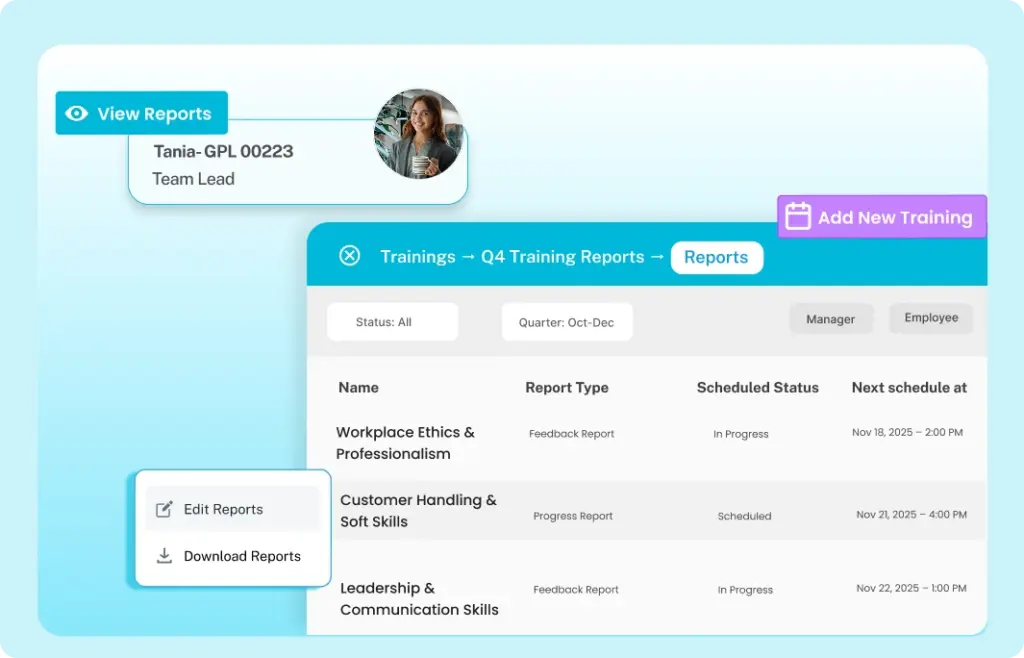This screenshot has height=658, width=1024.
Task: Select the Reports breadcrumb pill
Action: coord(716,257)
